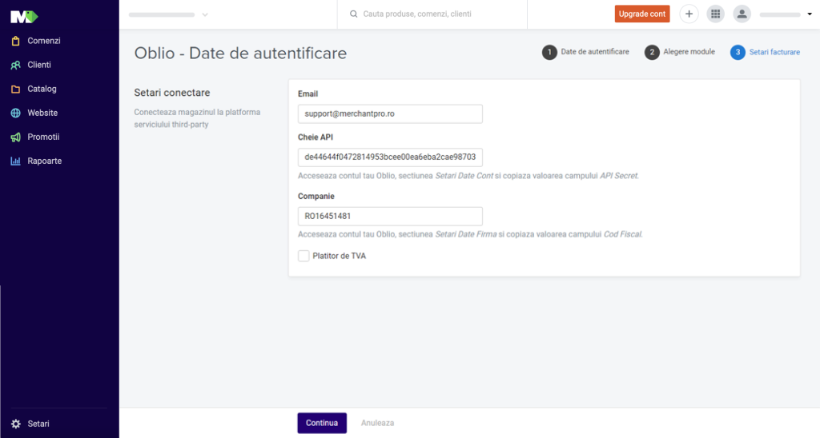Image resolution: width=820 pixels, height=438 pixels.
Task: Click the user avatar icon
Action: point(742,14)
